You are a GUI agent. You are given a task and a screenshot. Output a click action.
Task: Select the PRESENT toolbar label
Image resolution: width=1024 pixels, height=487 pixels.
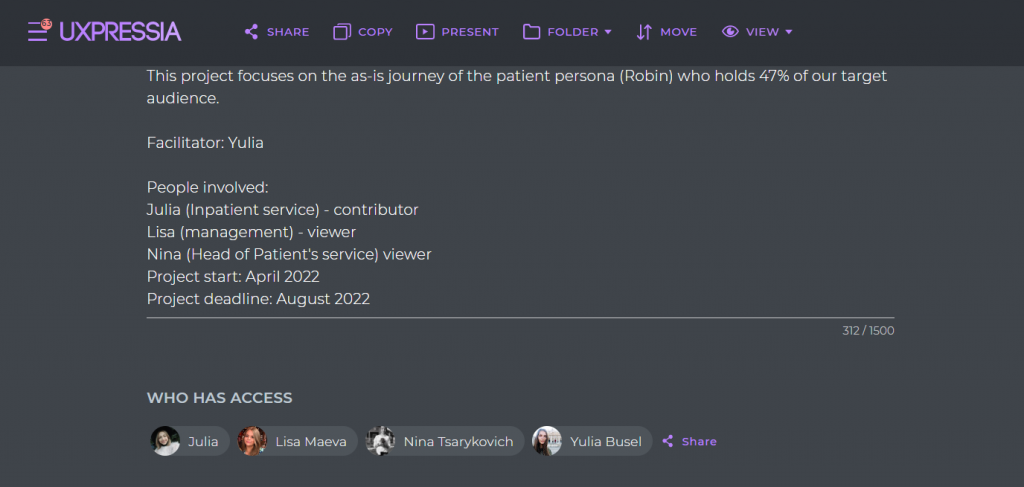pyautogui.click(x=470, y=32)
